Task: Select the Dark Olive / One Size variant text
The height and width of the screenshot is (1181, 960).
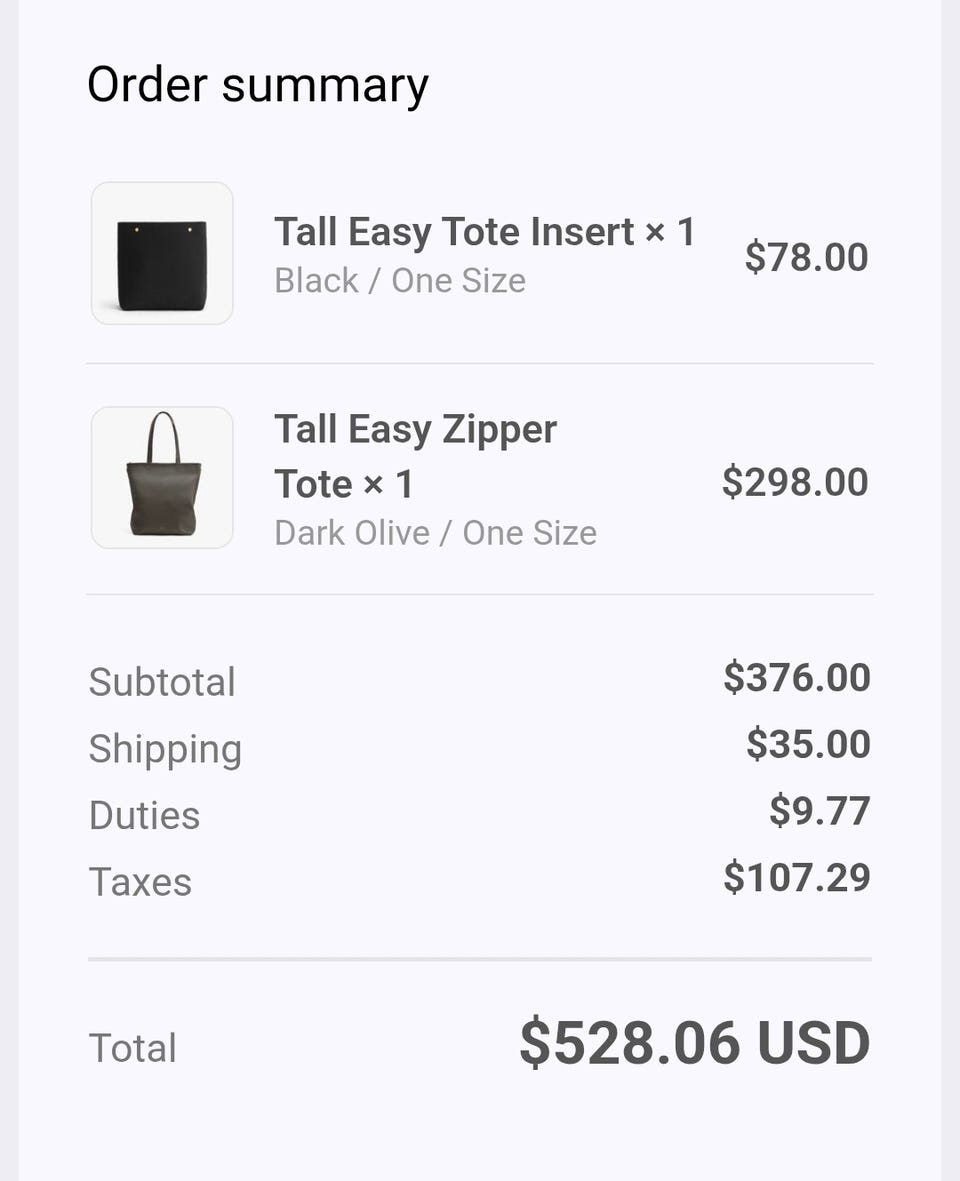Action: (435, 533)
